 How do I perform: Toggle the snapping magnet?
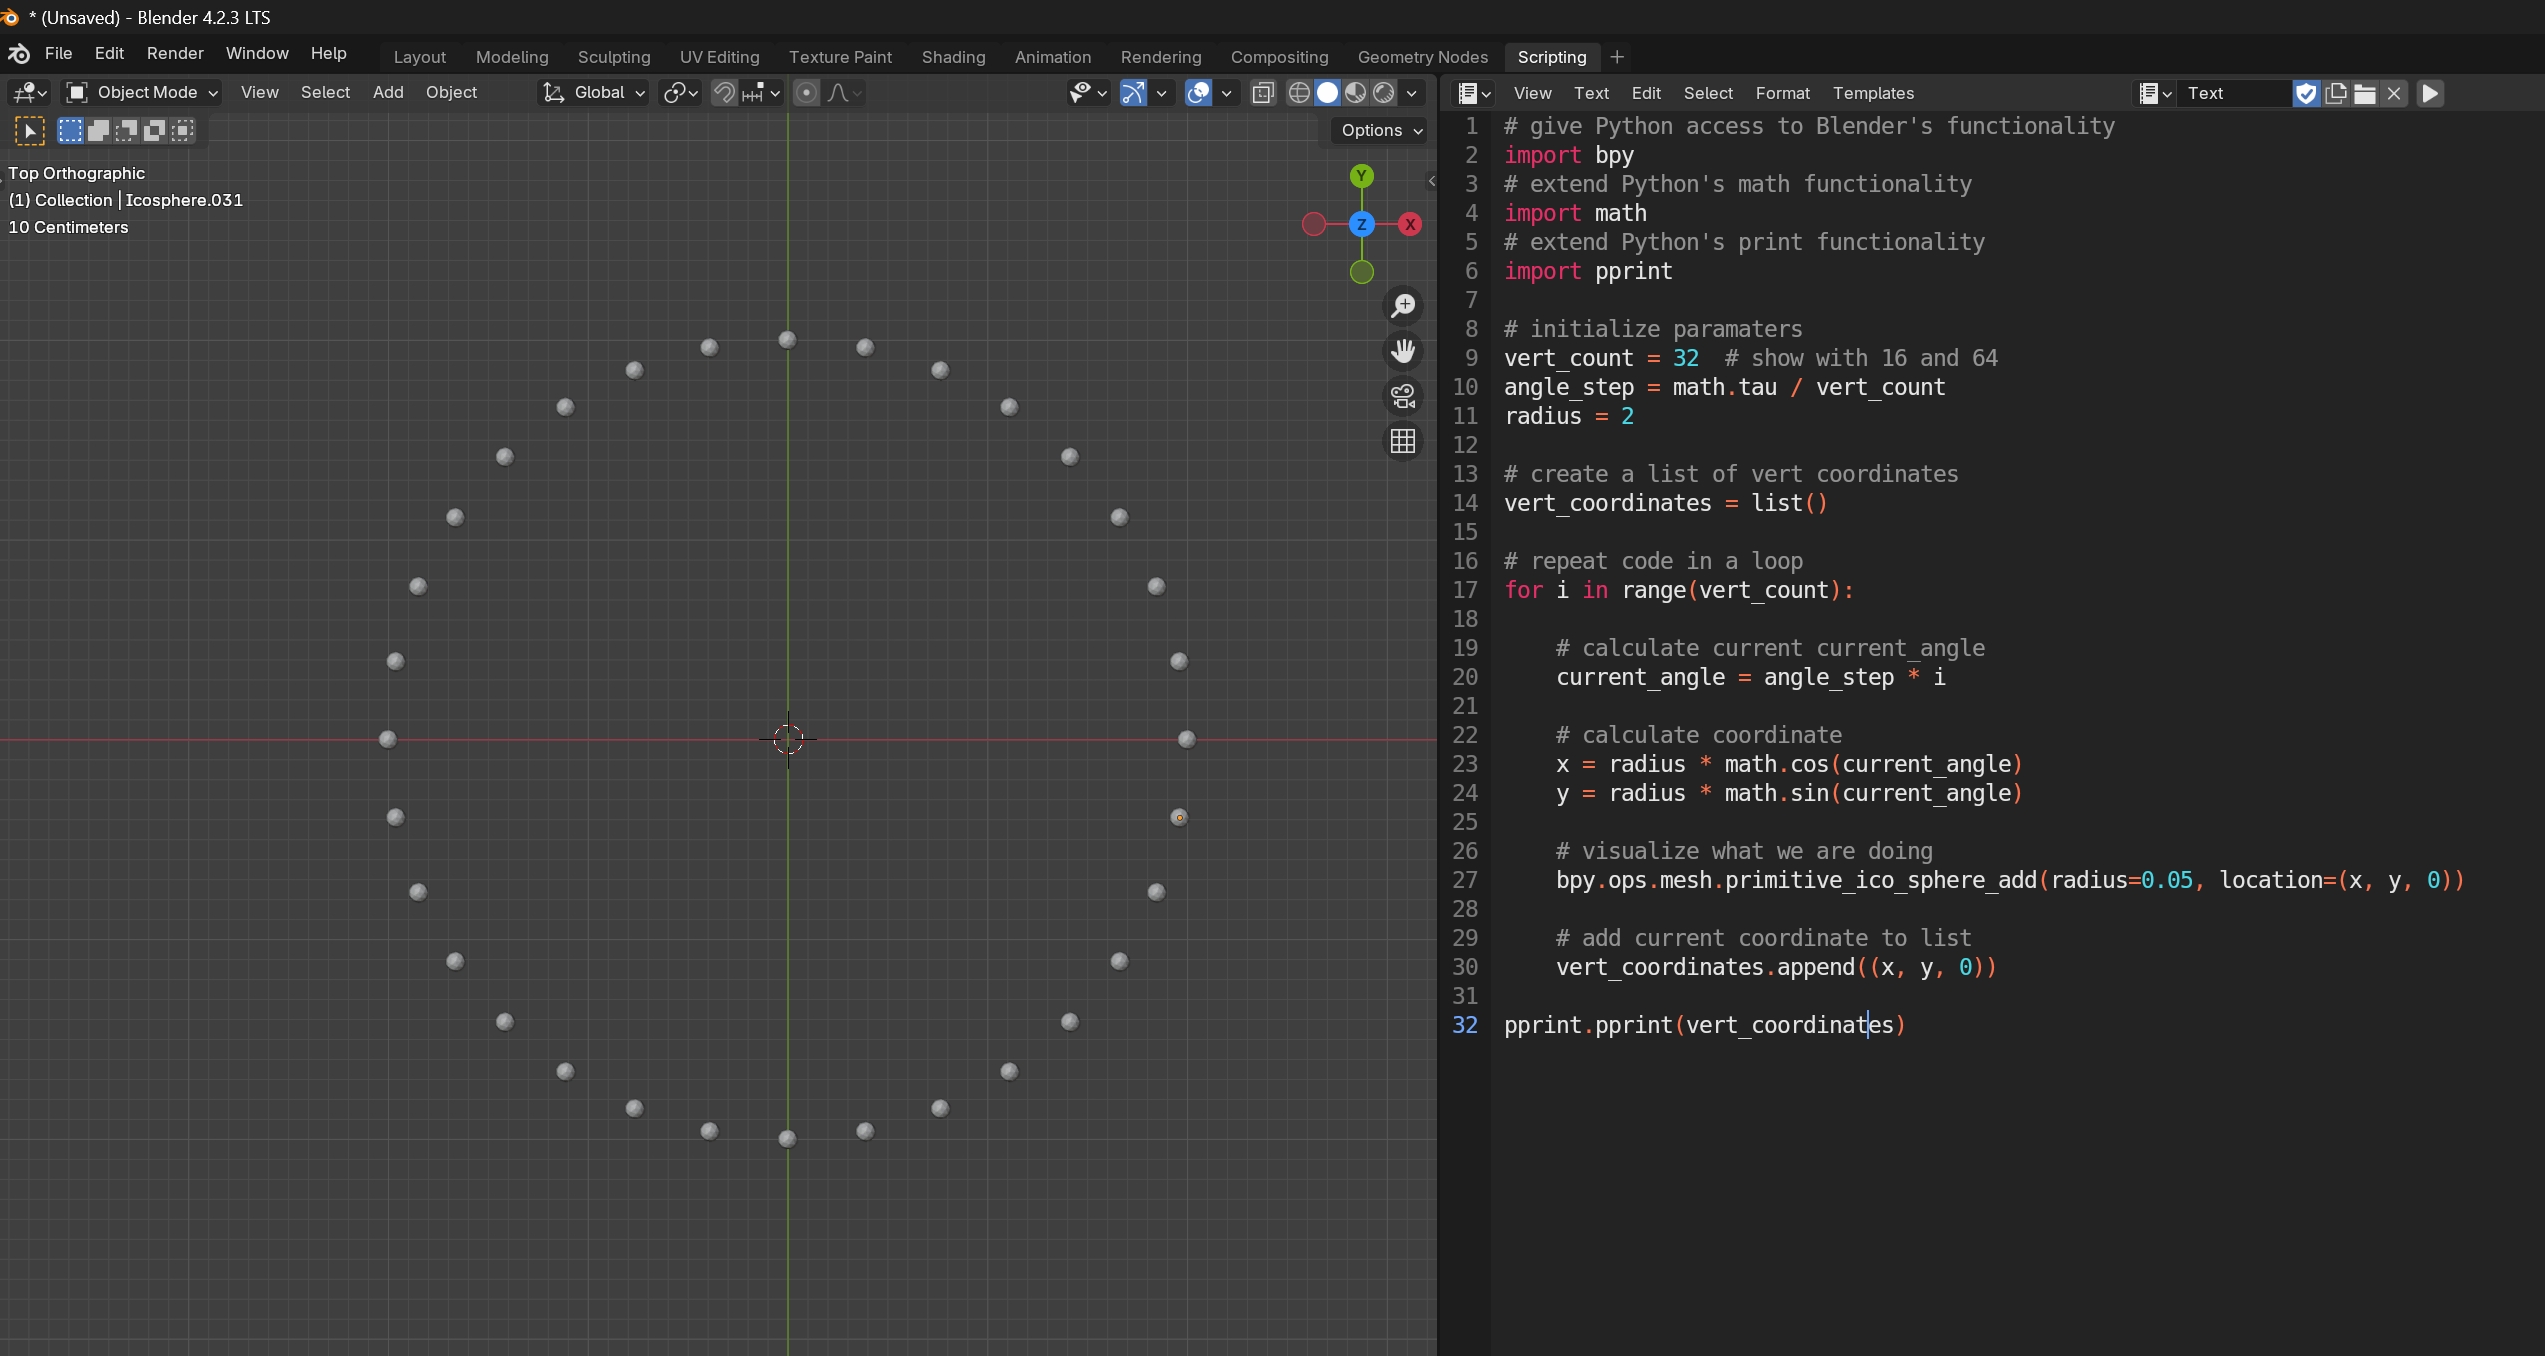(723, 93)
